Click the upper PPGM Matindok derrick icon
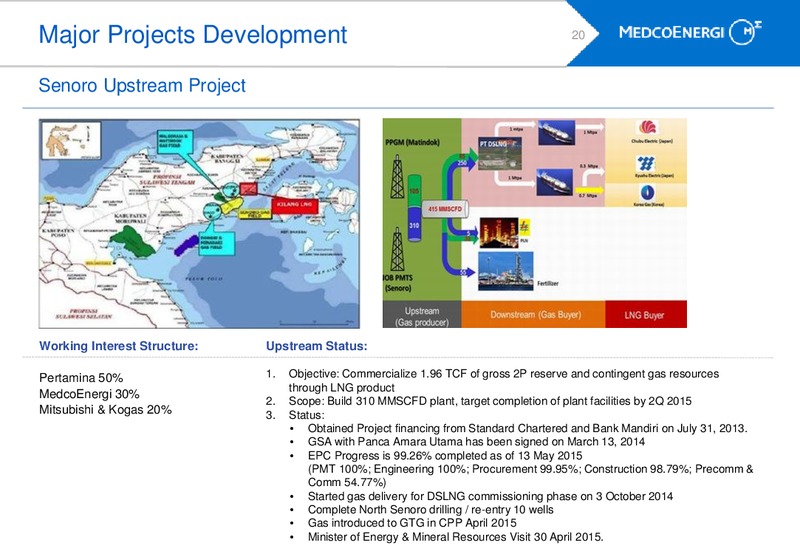 397,177
